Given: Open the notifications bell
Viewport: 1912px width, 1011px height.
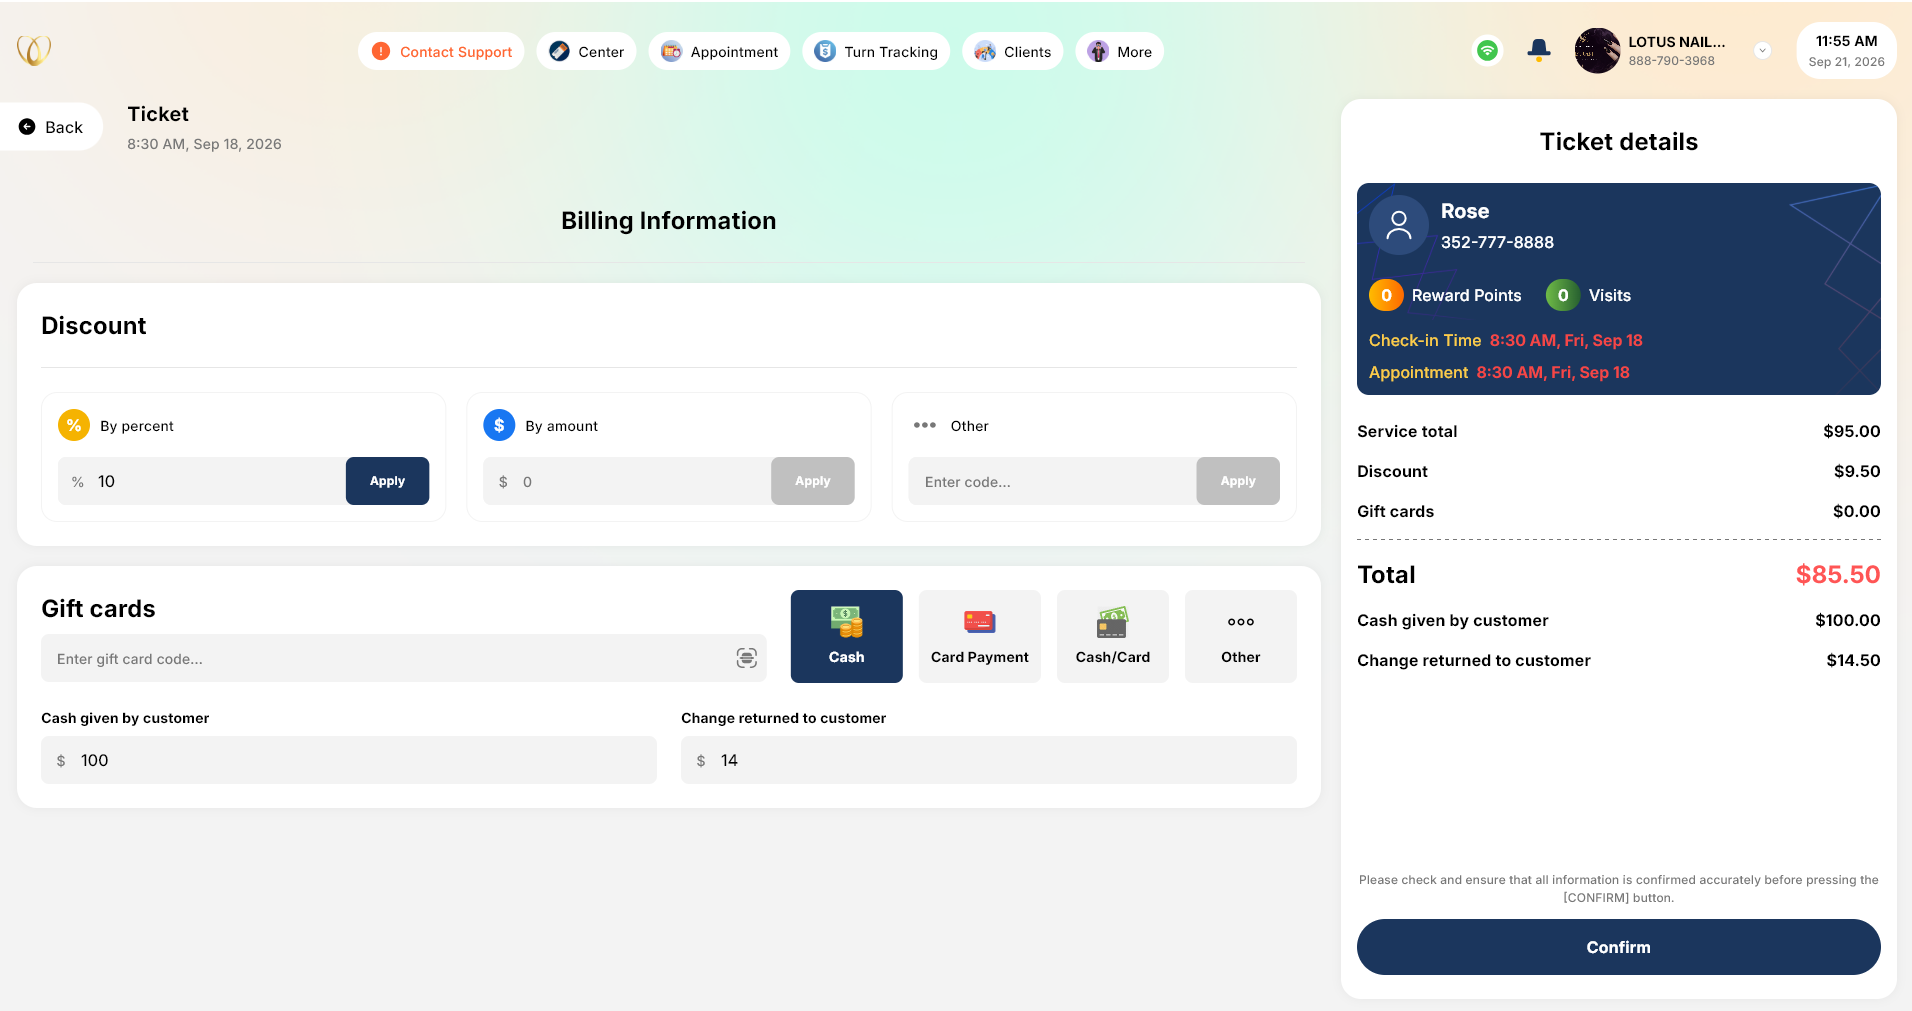Looking at the screenshot, I should coord(1539,50).
